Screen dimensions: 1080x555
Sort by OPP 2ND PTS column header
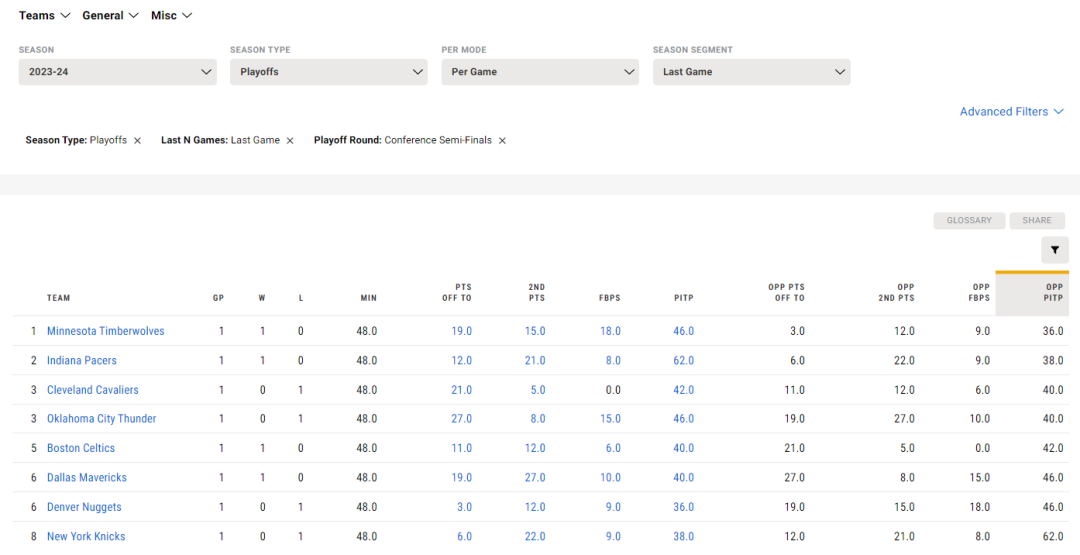(x=896, y=293)
